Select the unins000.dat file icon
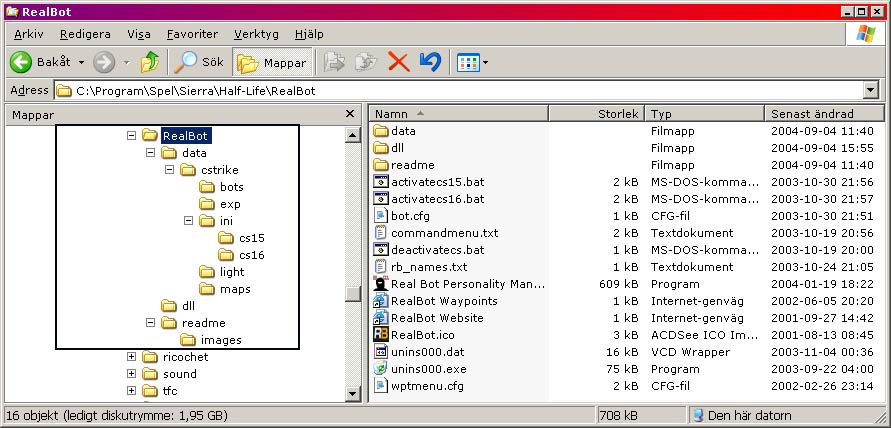 [x=381, y=352]
